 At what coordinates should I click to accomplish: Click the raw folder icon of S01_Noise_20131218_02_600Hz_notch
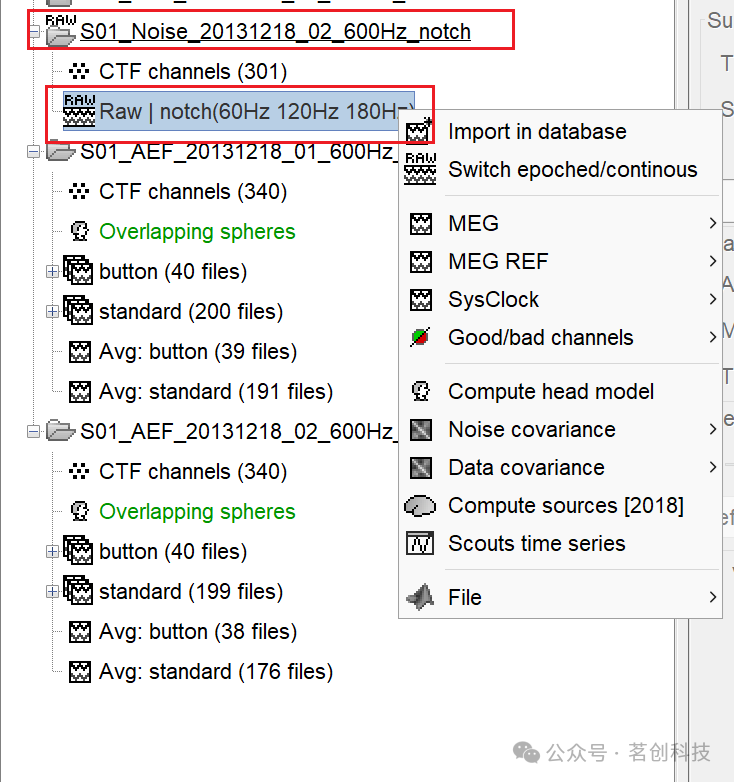tap(60, 31)
